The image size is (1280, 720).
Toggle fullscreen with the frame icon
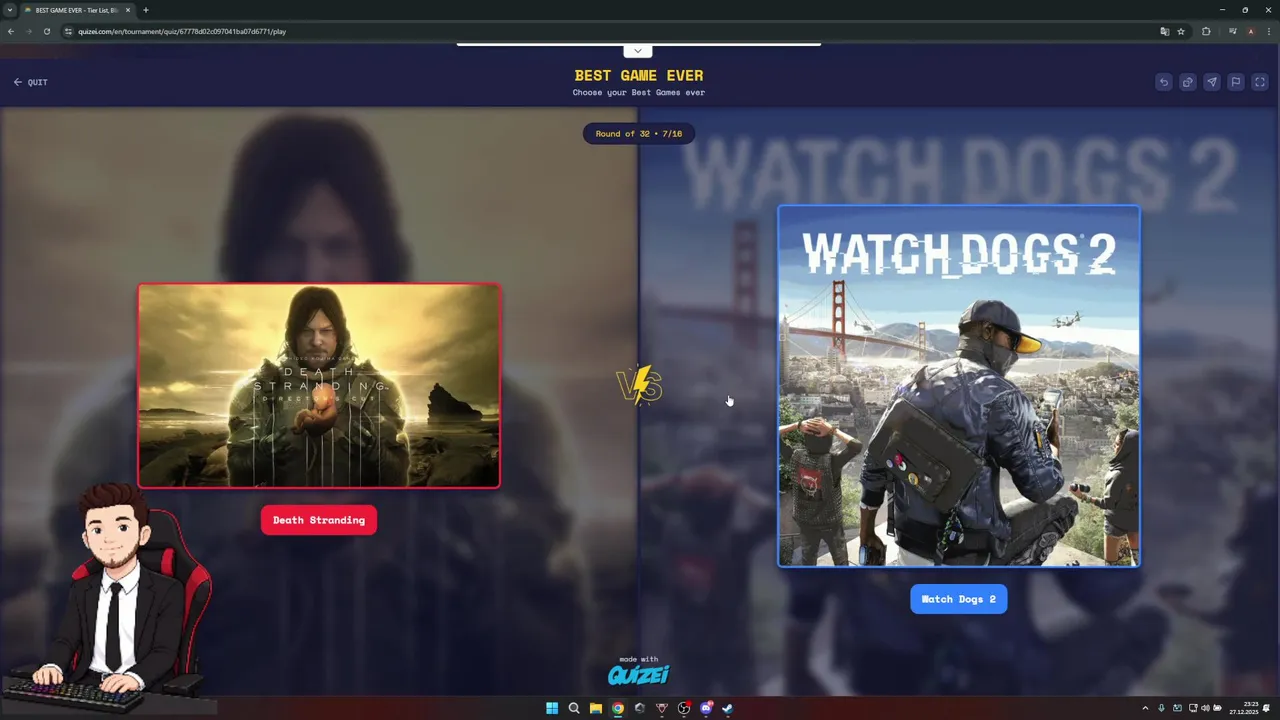[1259, 82]
